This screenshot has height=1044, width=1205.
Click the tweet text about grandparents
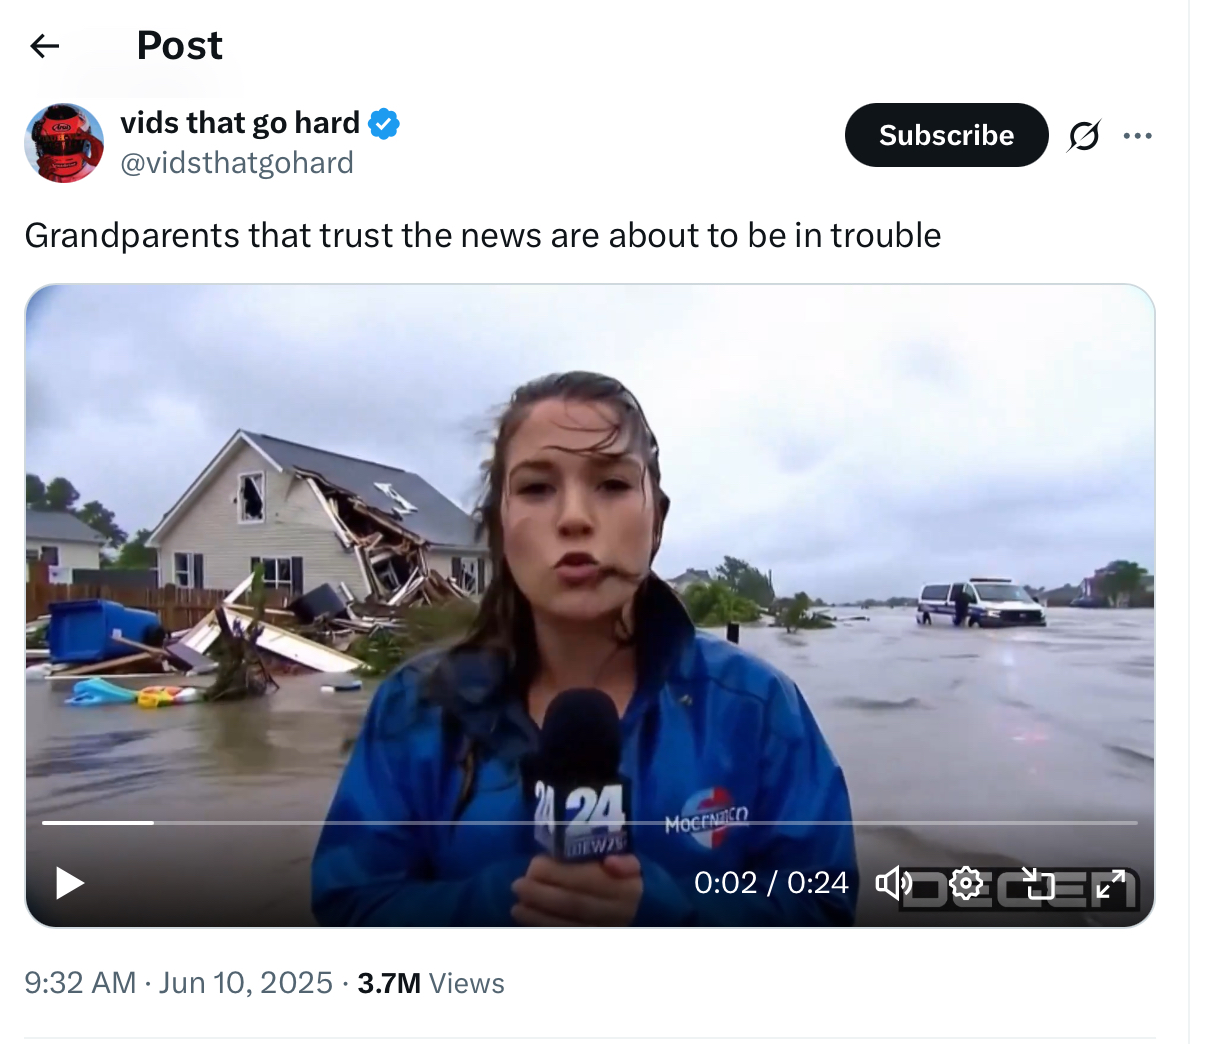pyautogui.click(x=483, y=236)
